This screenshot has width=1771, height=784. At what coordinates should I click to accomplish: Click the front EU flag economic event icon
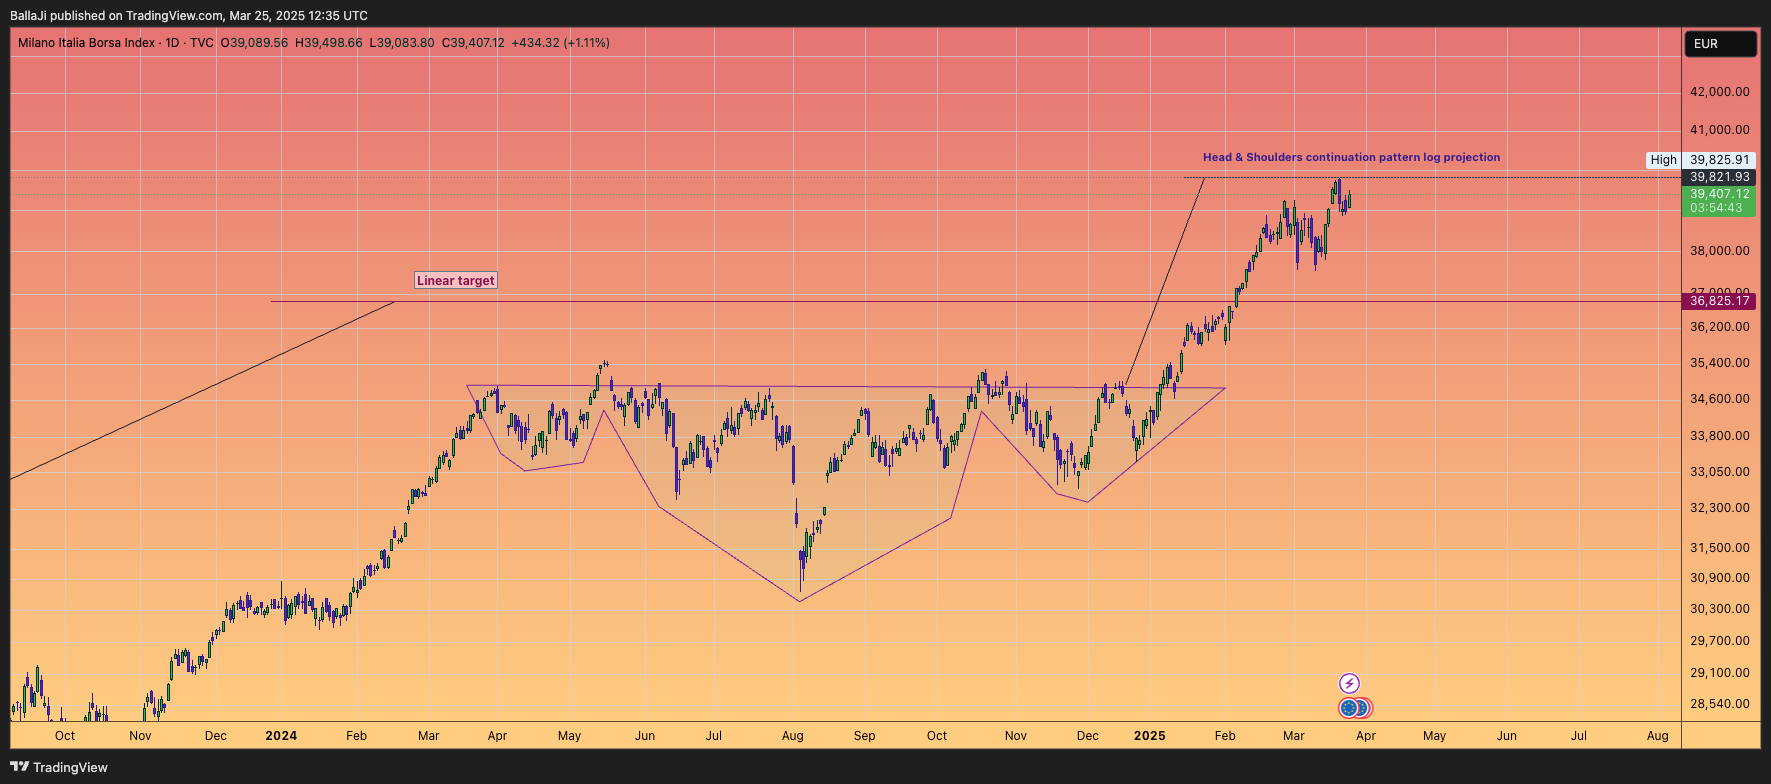tap(1349, 708)
